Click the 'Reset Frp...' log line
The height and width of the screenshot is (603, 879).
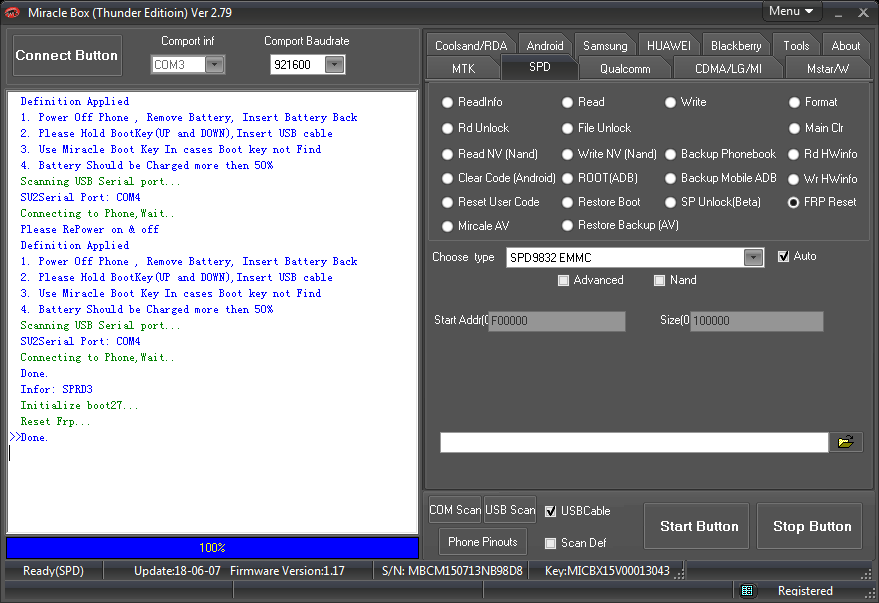pos(55,421)
